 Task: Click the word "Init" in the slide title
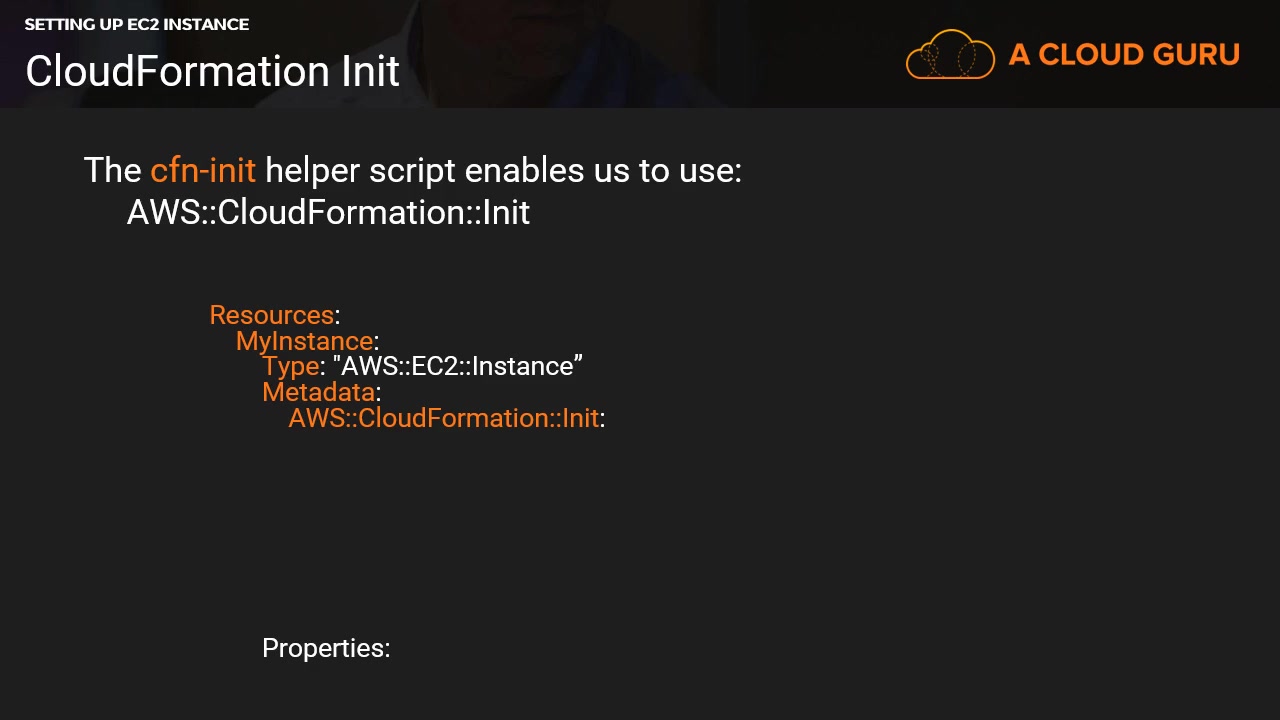coord(370,71)
